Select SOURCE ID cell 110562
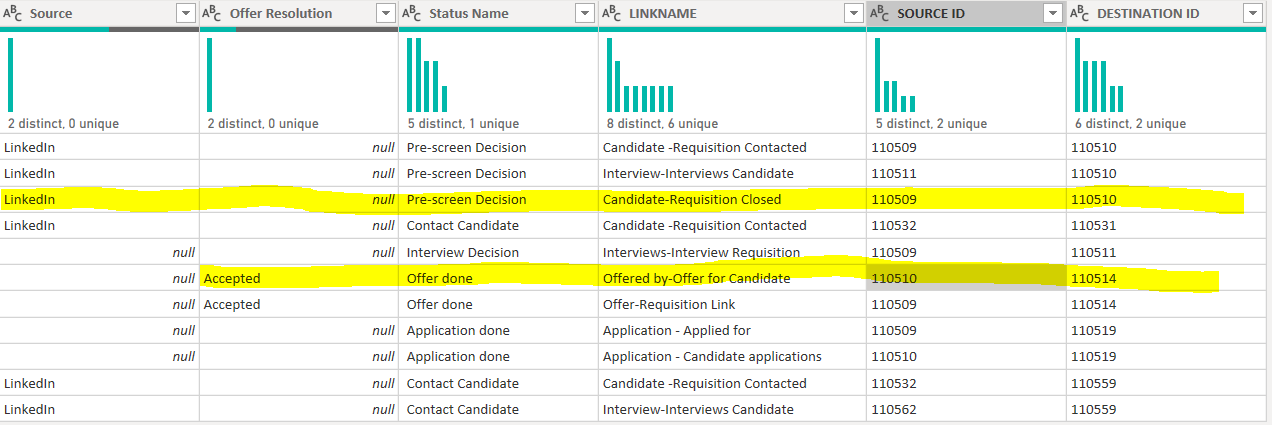The image size is (1272, 425). pos(966,409)
